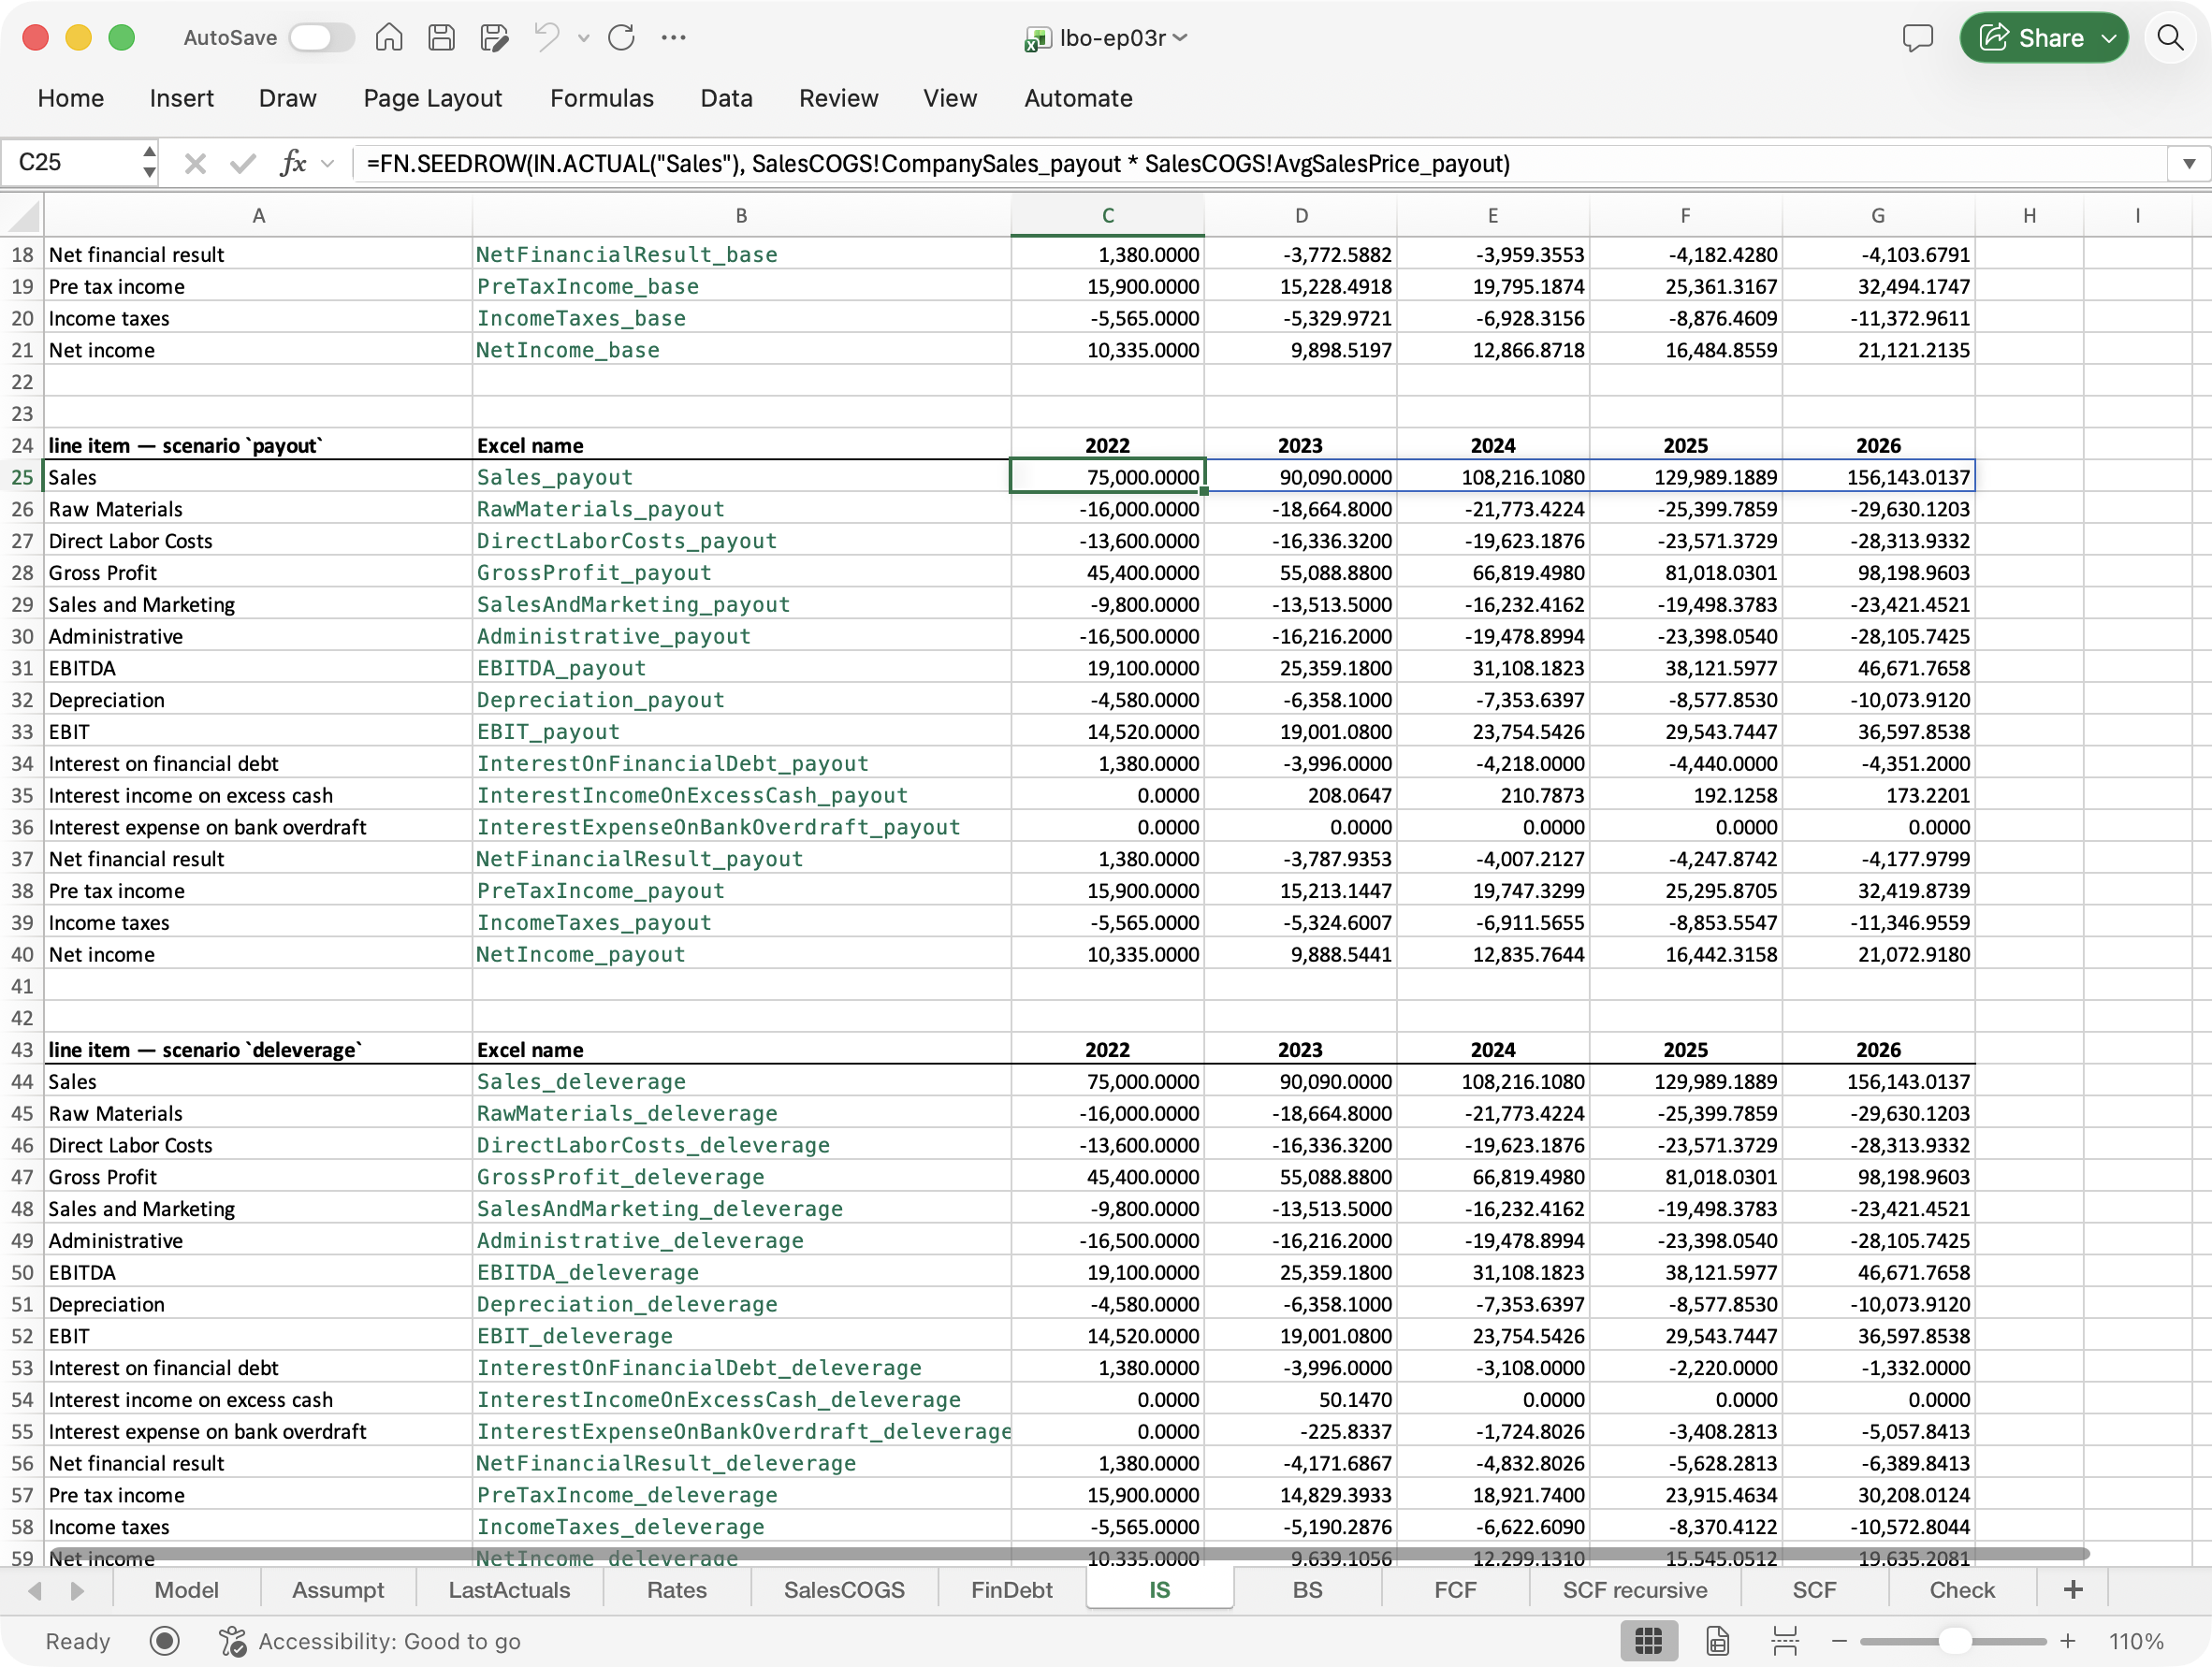The height and width of the screenshot is (1667, 2212).
Task: Open the fx function dropdown arrow
Action: (x=328, y=163)
